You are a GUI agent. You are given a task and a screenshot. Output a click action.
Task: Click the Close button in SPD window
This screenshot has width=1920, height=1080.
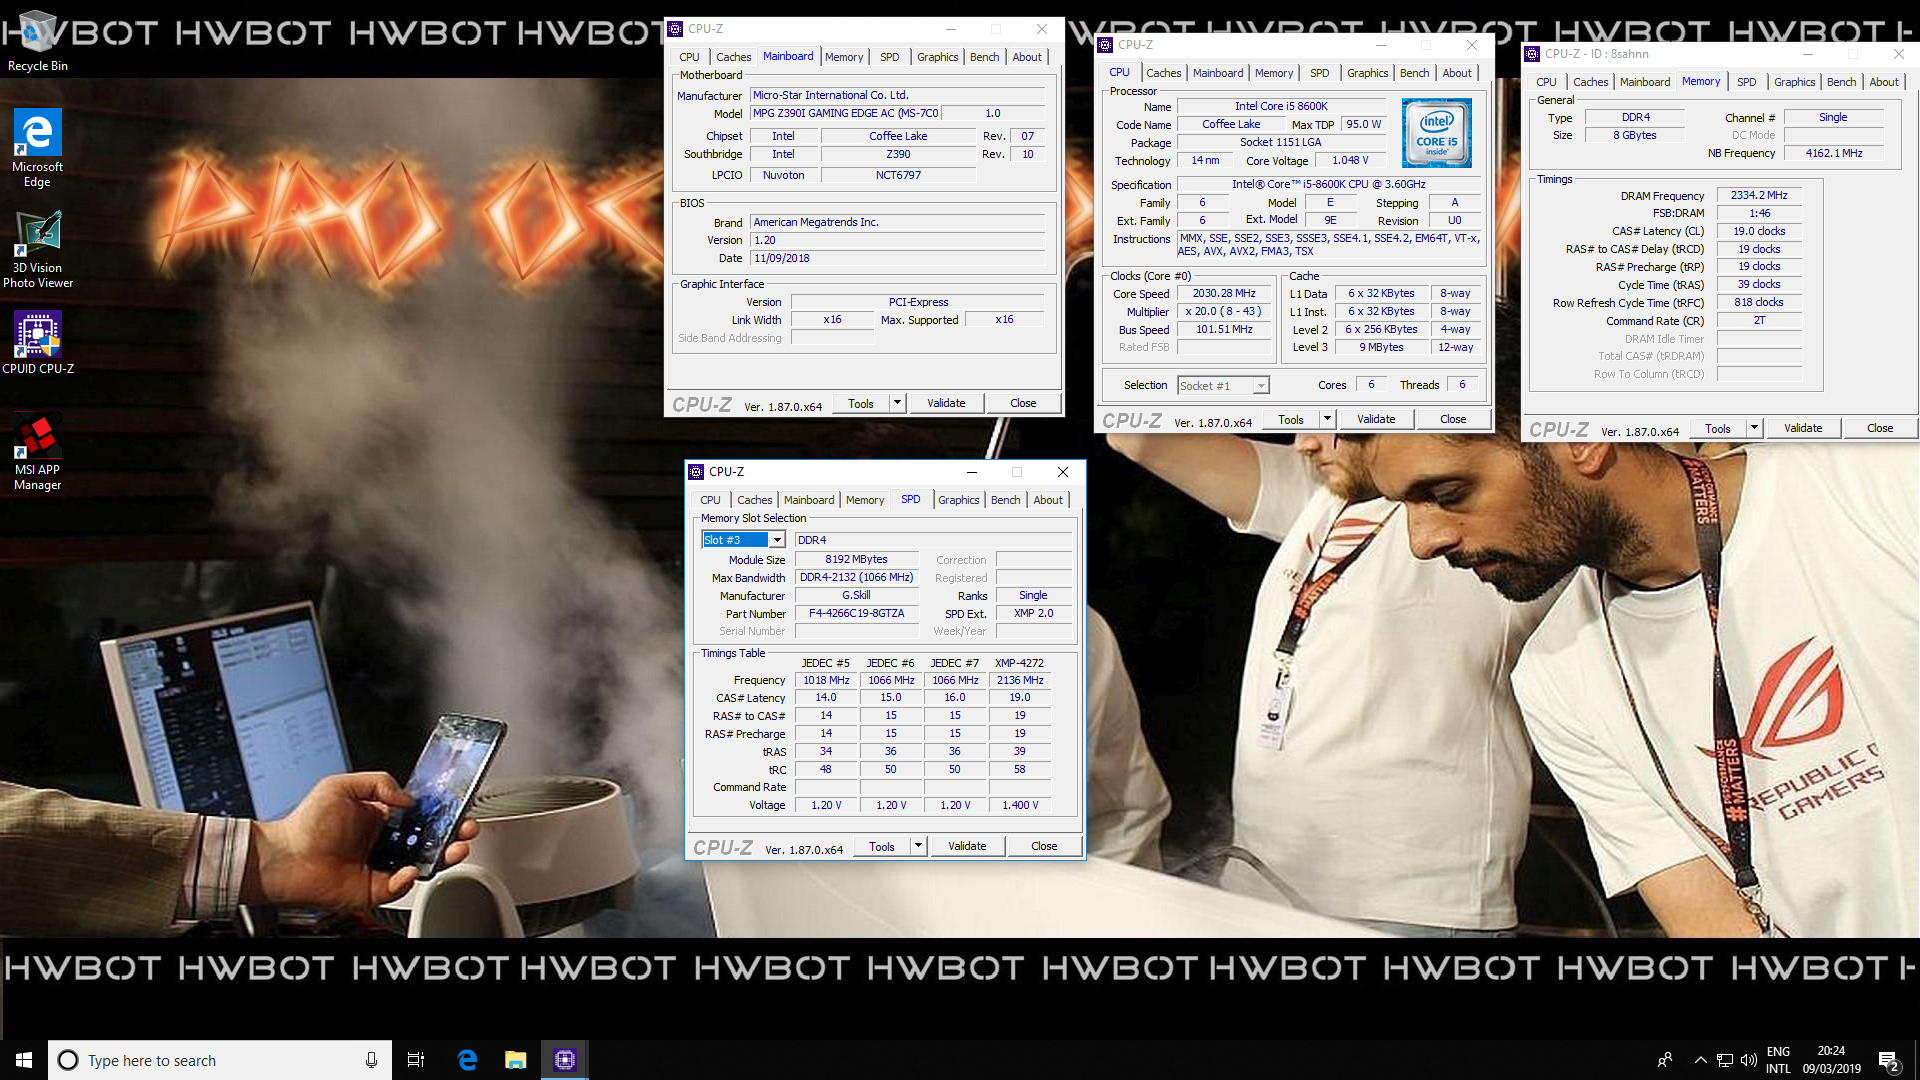(1044, 846)
